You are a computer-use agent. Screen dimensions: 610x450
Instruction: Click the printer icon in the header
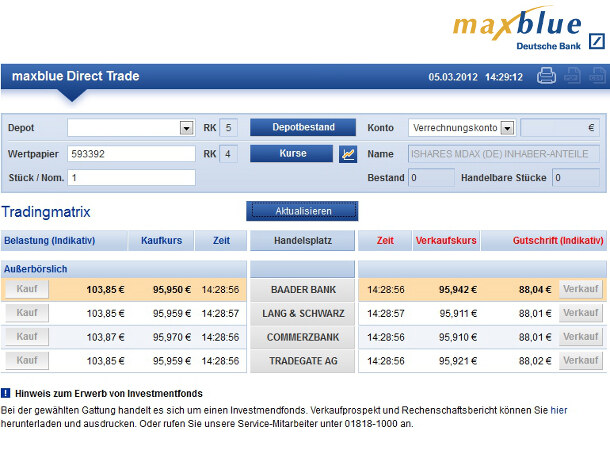(547, 75)
